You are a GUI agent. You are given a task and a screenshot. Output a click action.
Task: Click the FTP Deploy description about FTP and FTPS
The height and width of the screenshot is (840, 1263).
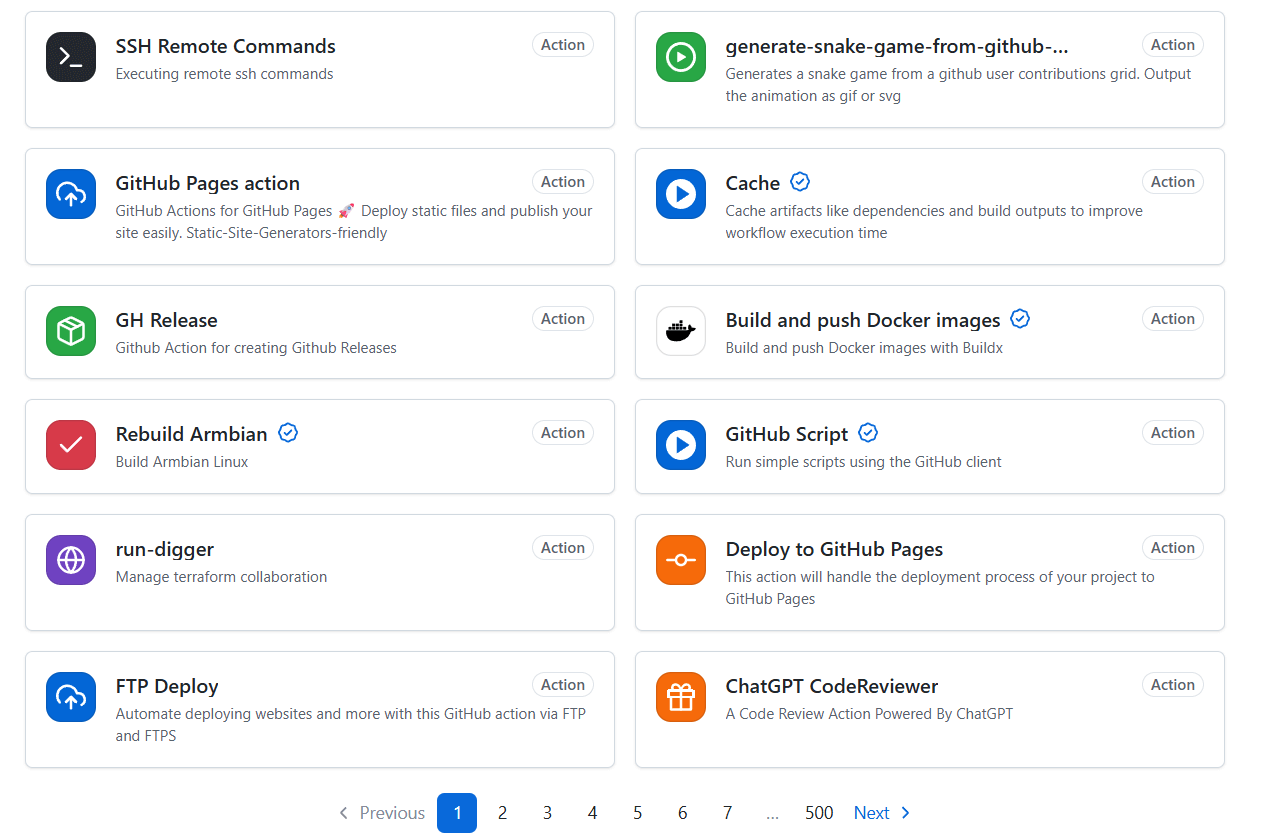click(x=351, y=725)
